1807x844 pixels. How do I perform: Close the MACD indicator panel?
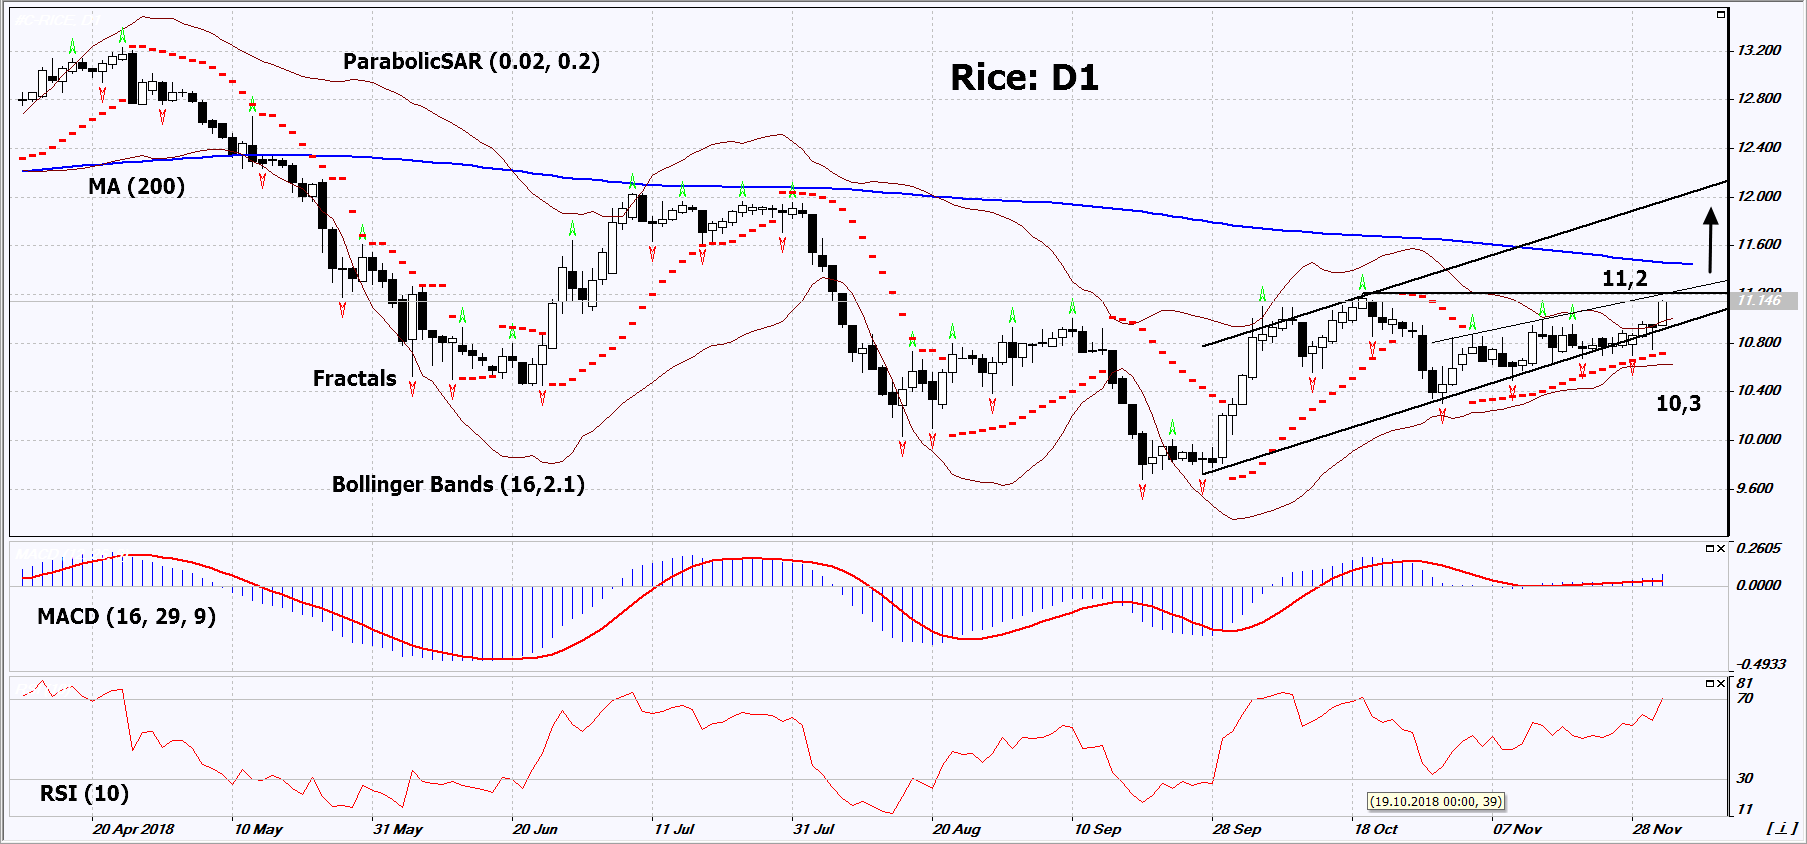1721,549
